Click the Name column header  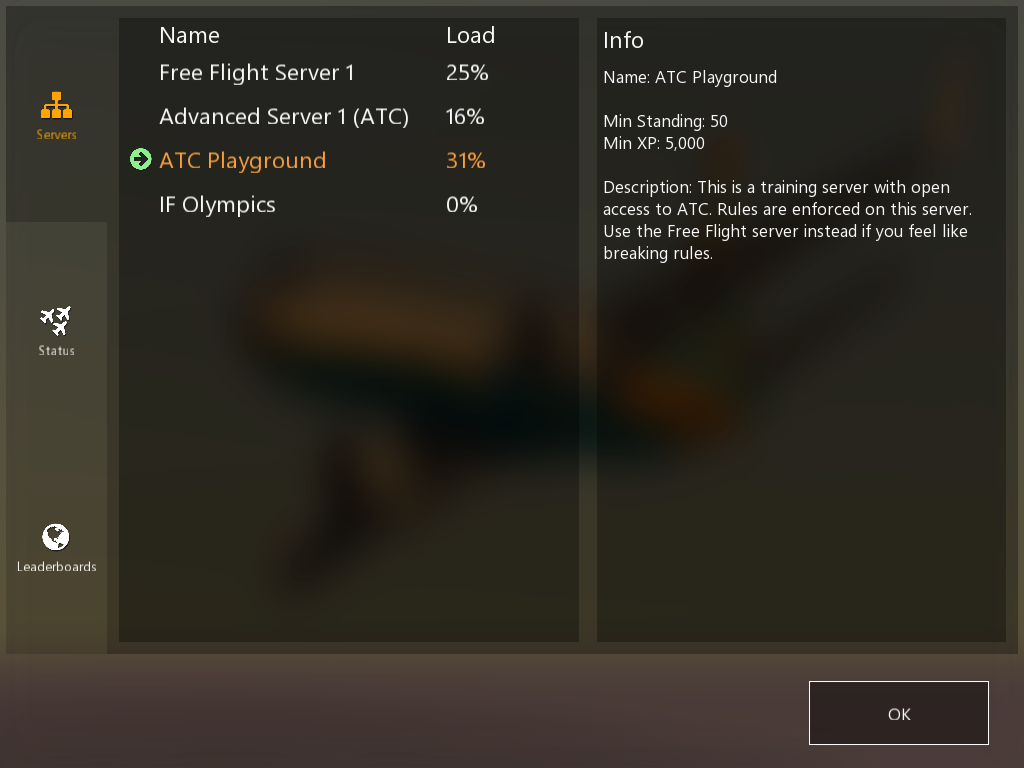(189, 35)
